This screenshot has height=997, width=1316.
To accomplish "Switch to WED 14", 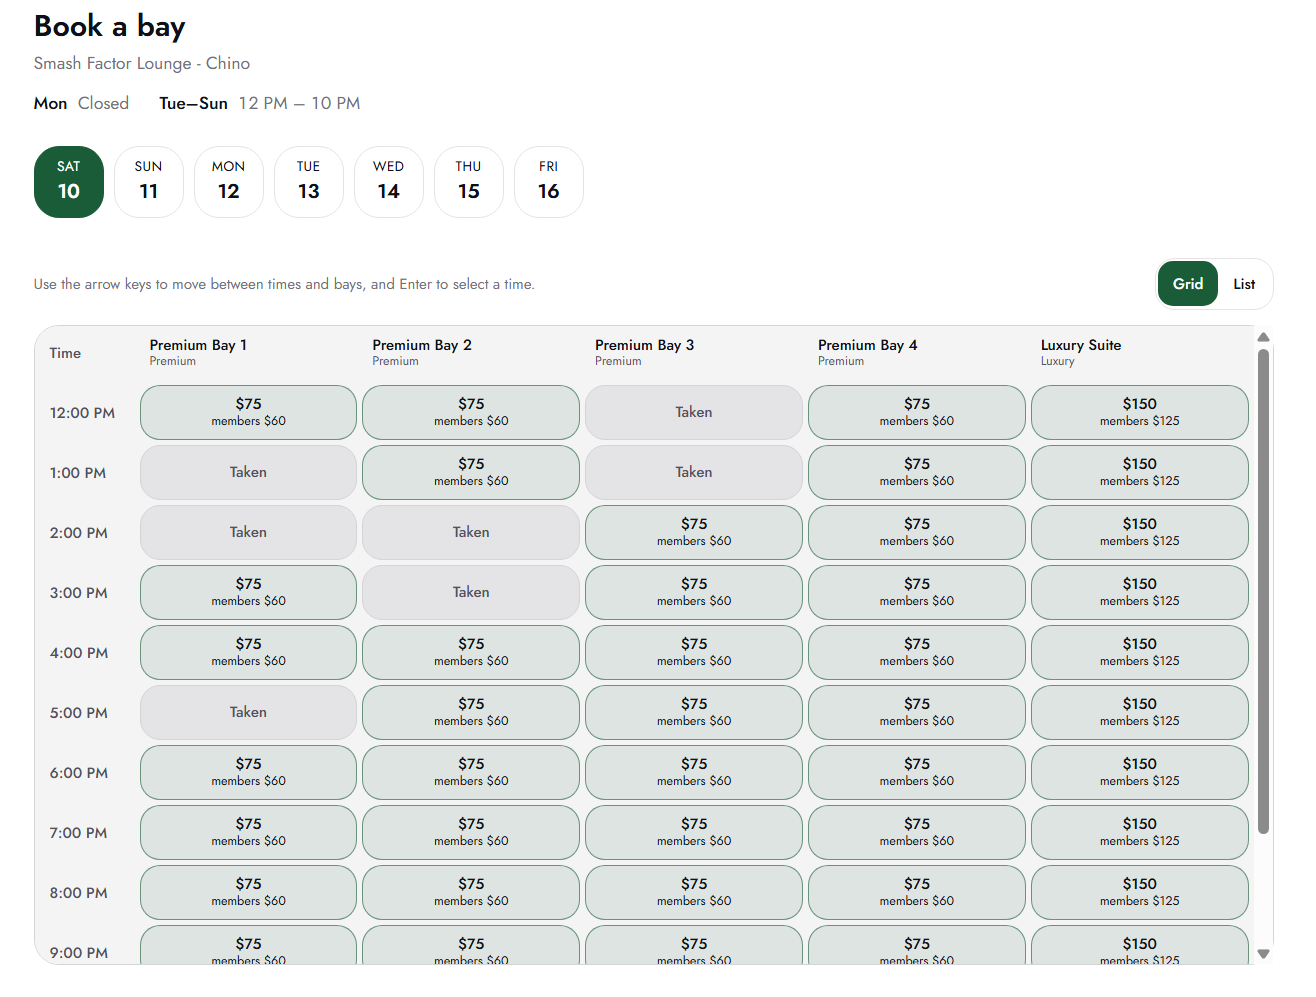I will click(389, 182).
